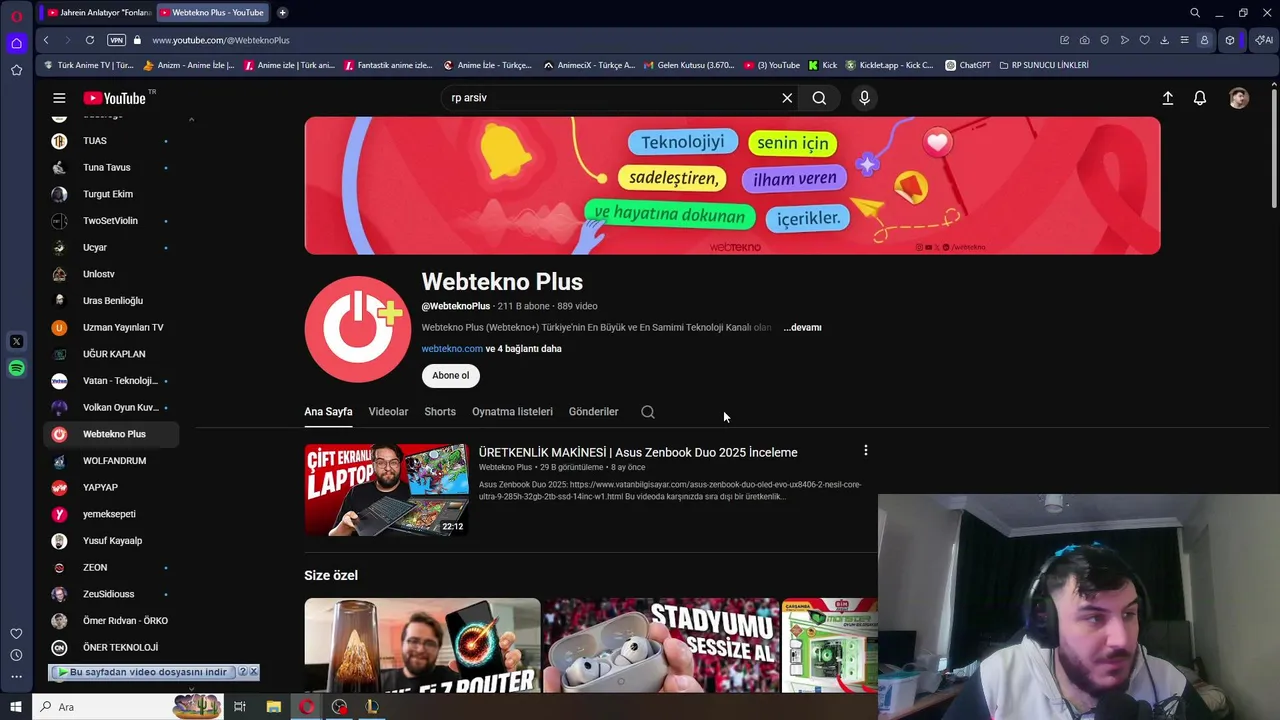Switch to the Oynatma listeleri tab
The height and width of the screenshot is (720, 1280).
click(512, 412)
